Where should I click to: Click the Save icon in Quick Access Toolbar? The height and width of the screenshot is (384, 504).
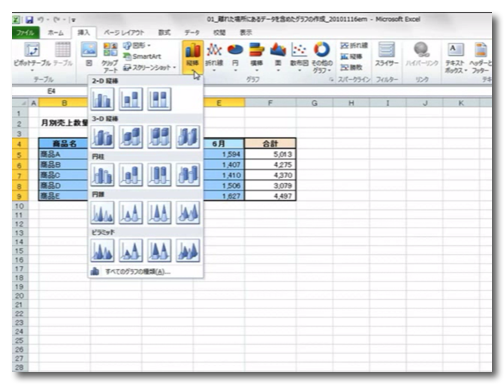pos(29,20)
